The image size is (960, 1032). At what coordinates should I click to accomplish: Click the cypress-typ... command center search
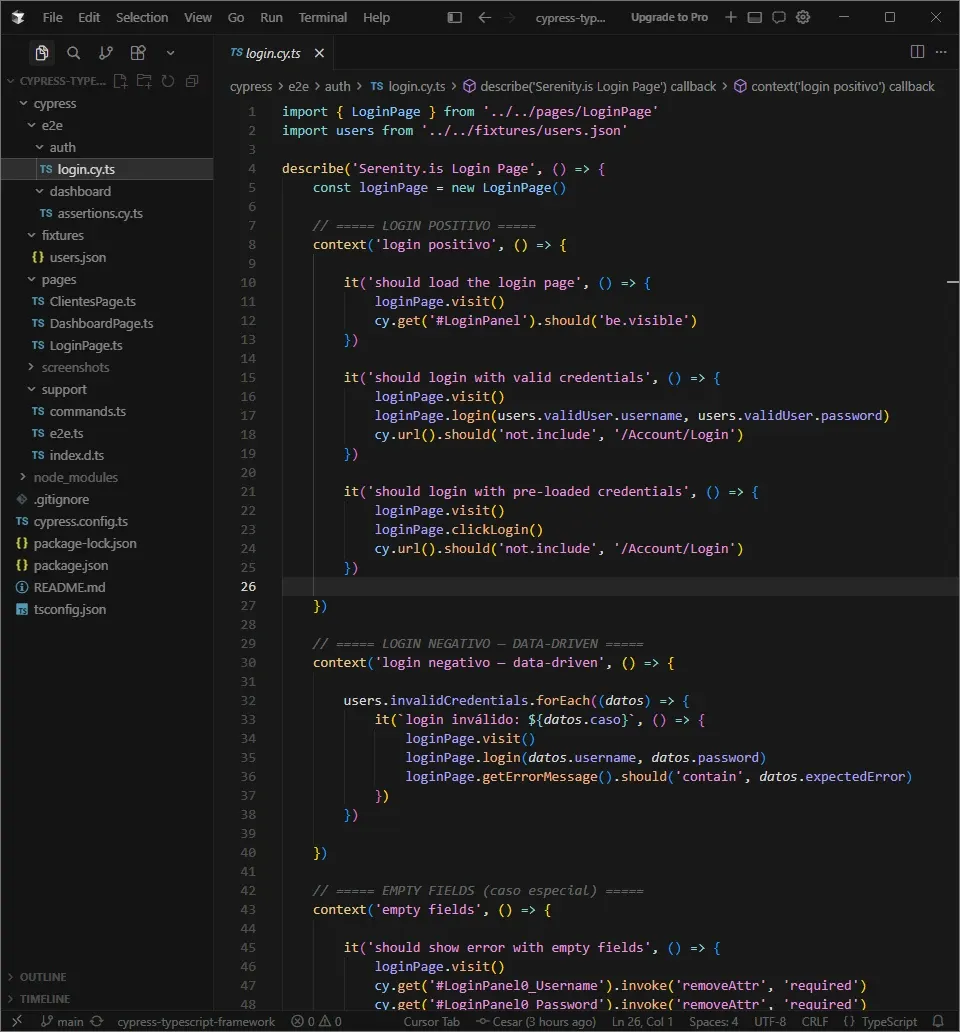(570, 18)
